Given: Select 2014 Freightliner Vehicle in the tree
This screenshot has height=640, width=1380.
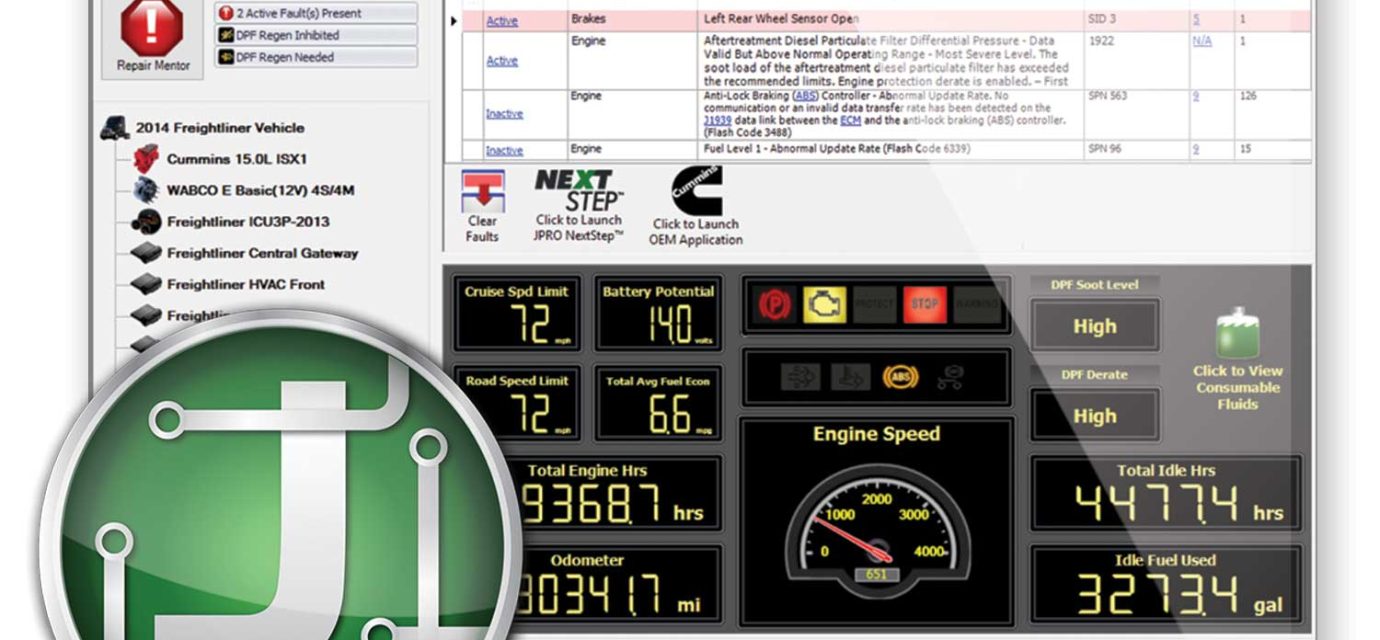Looking at the screenshot, I should [220, 128].
